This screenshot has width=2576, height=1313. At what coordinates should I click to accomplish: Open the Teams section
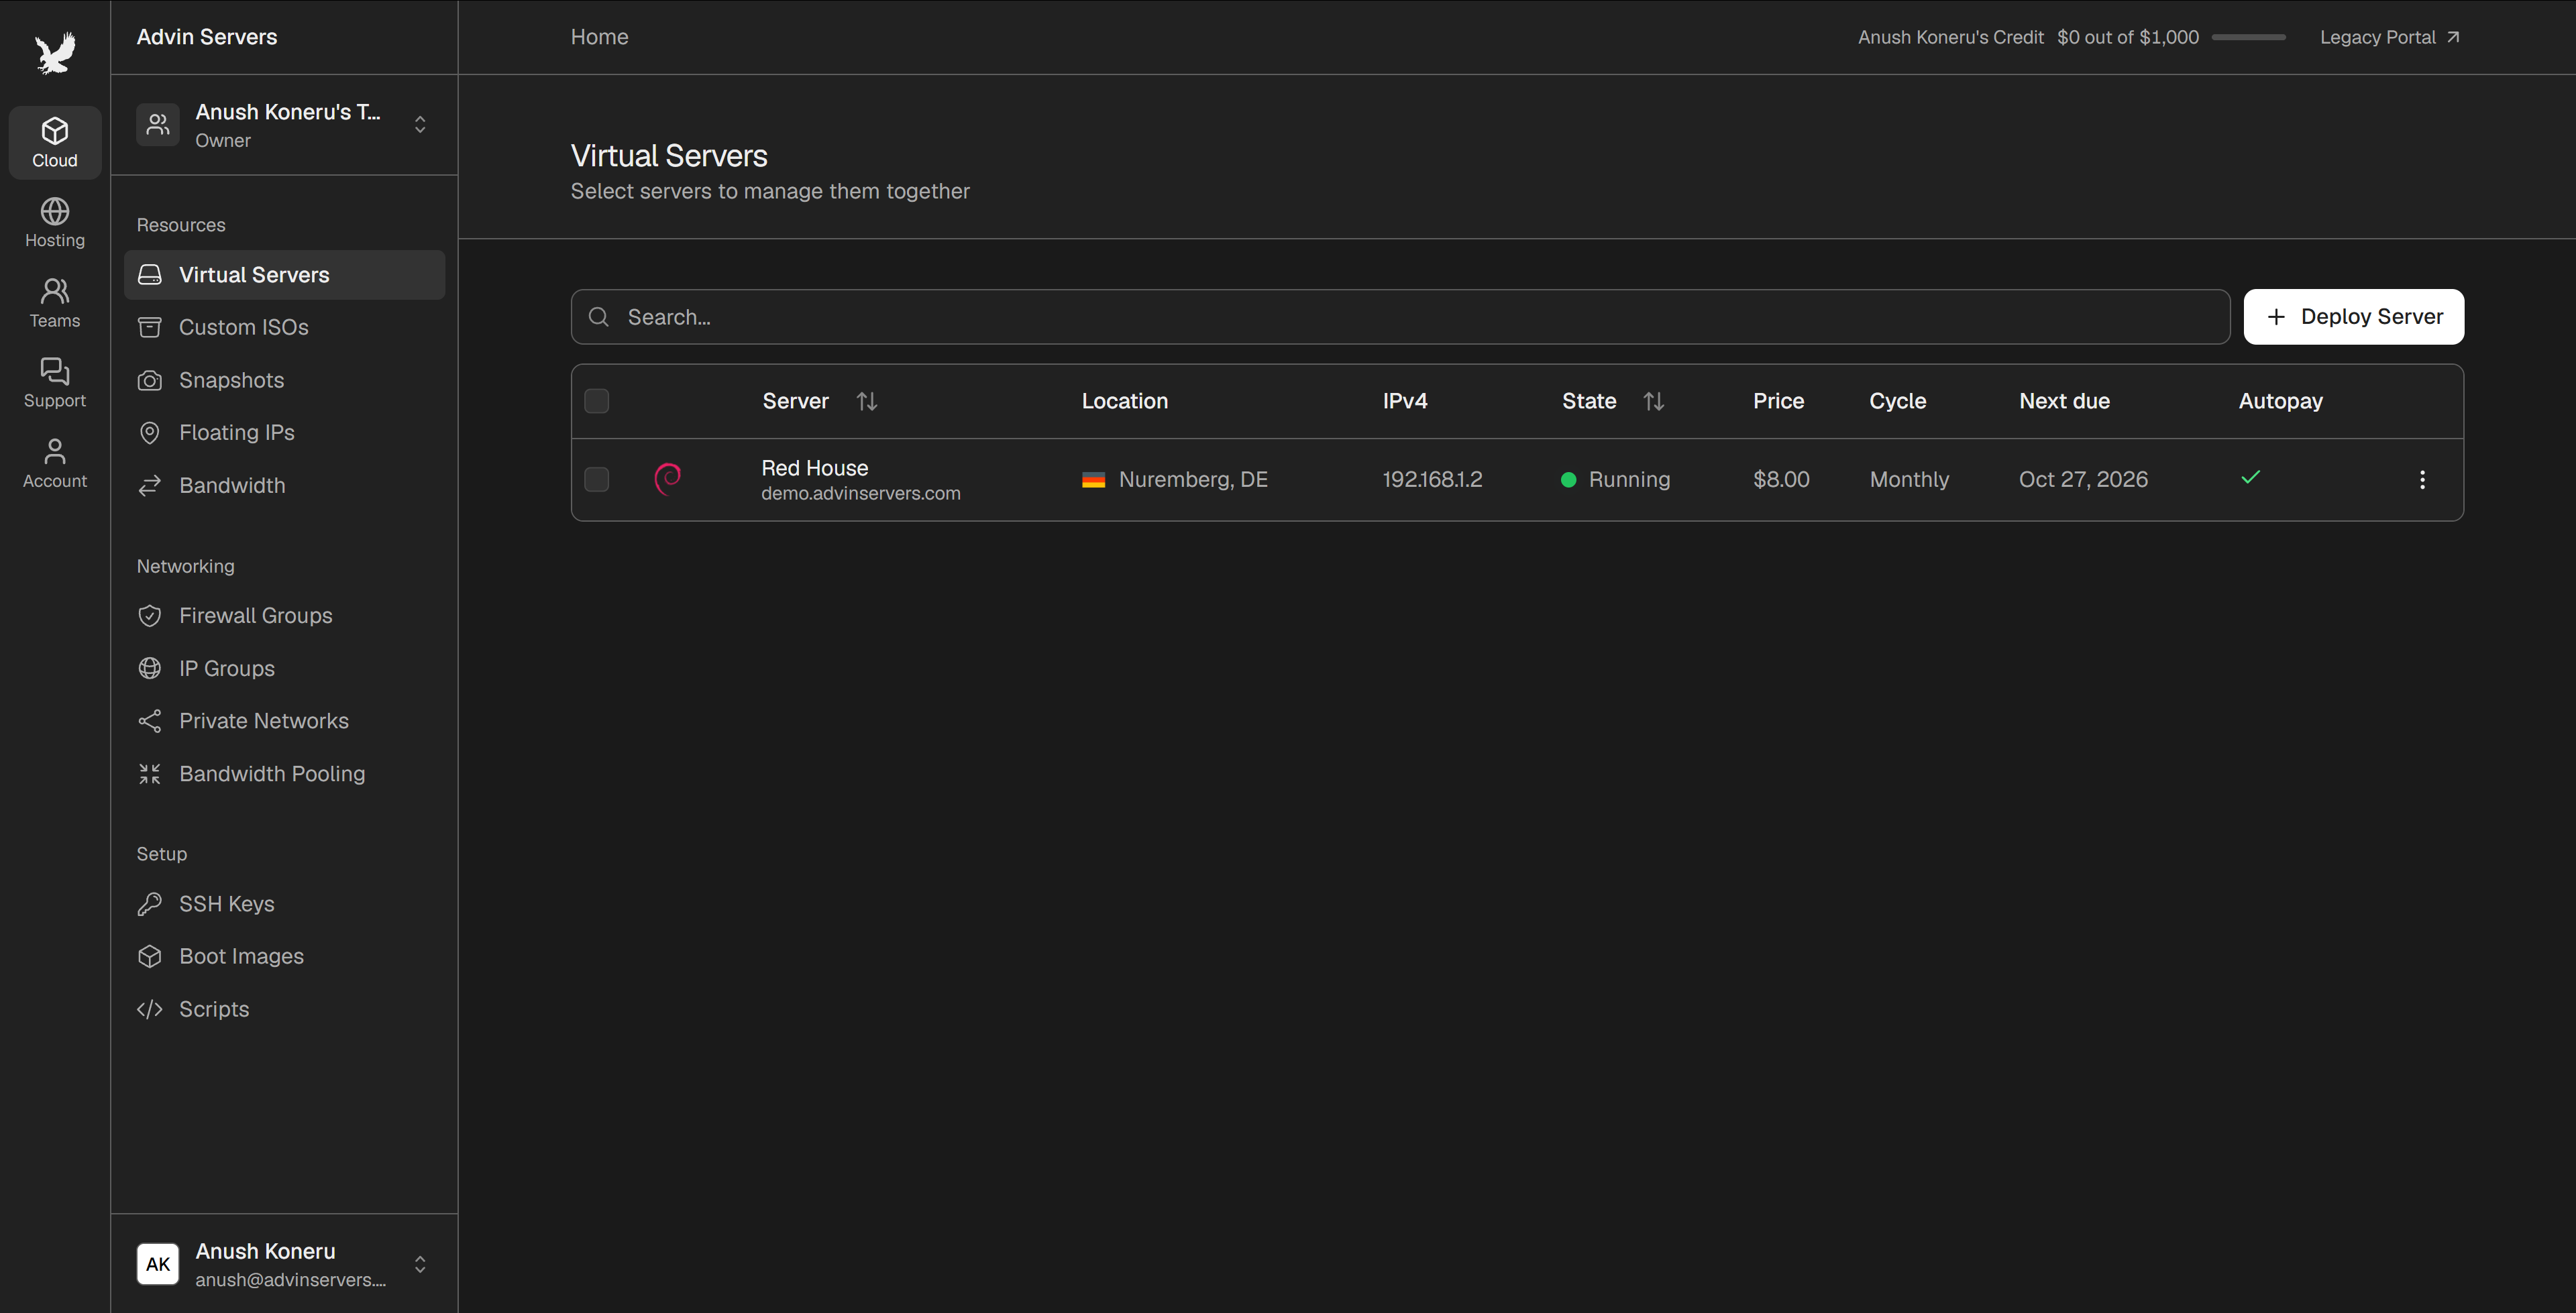tap(55, 303)
